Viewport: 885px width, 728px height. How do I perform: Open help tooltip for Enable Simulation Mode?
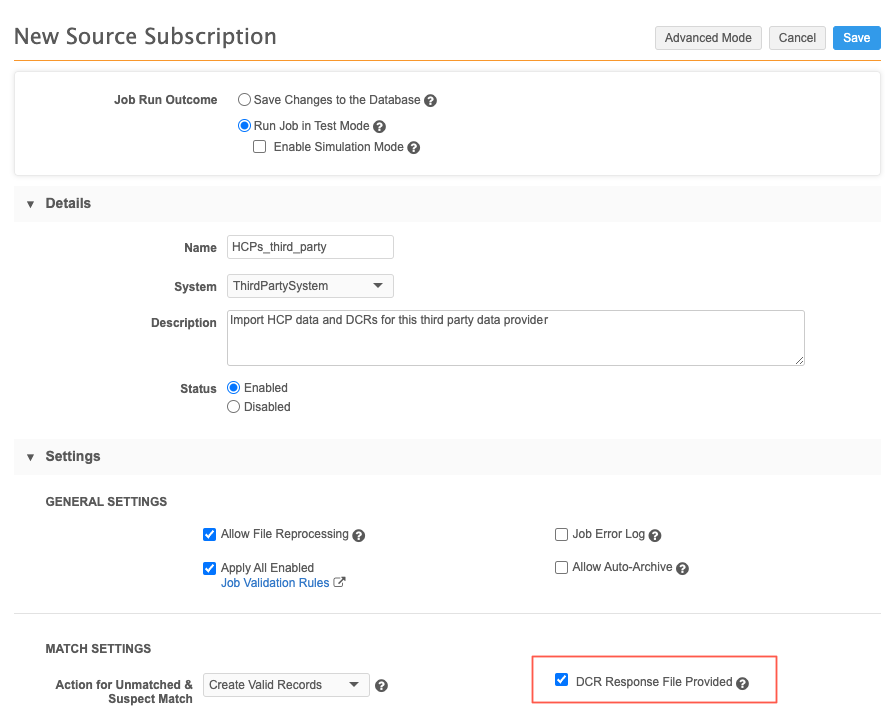coord(413,148)
